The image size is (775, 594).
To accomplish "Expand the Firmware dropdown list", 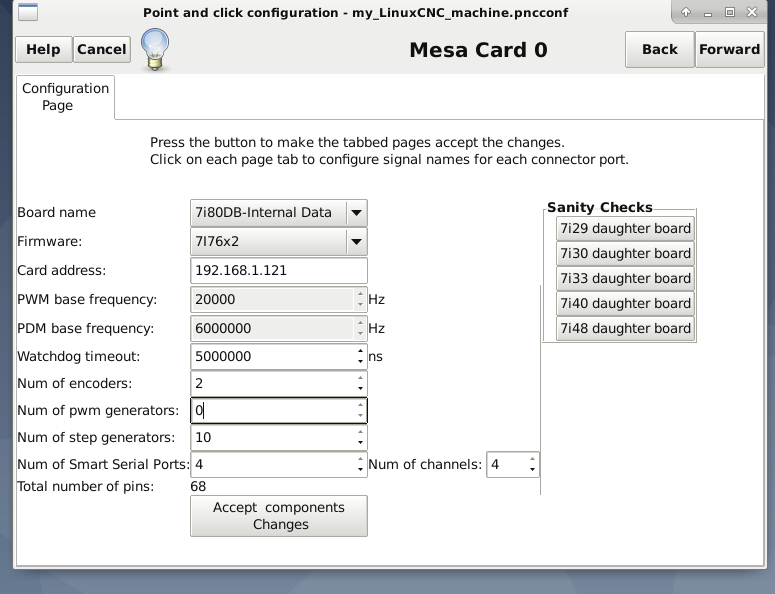I will pyautogui.click(x=356, y=241).
